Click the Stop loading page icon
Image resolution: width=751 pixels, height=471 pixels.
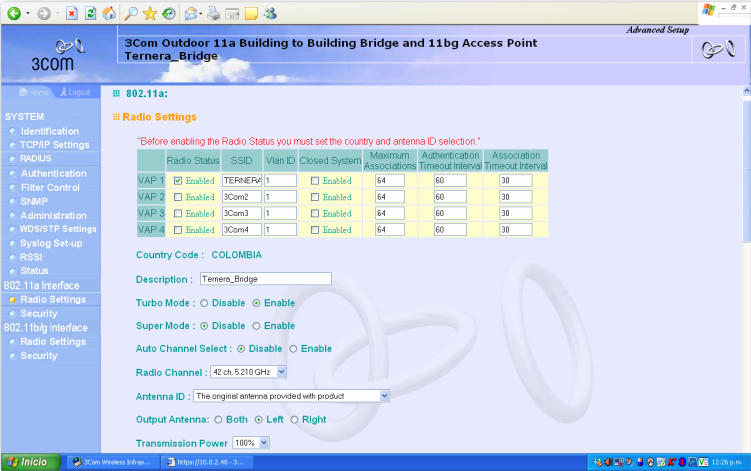click(x=72, y=12)
